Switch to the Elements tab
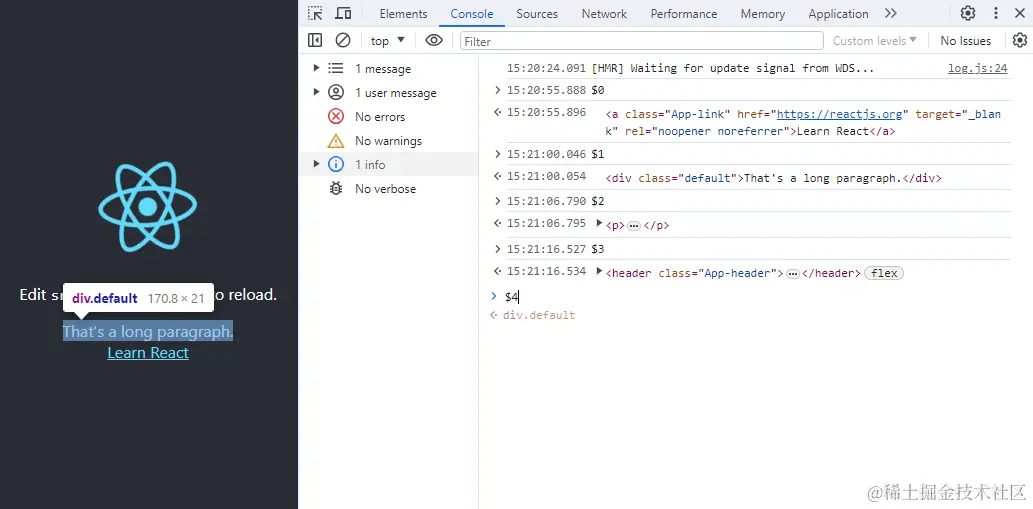Image resolution: width=1033 pixels, height=509 pixels. [403, 14]
